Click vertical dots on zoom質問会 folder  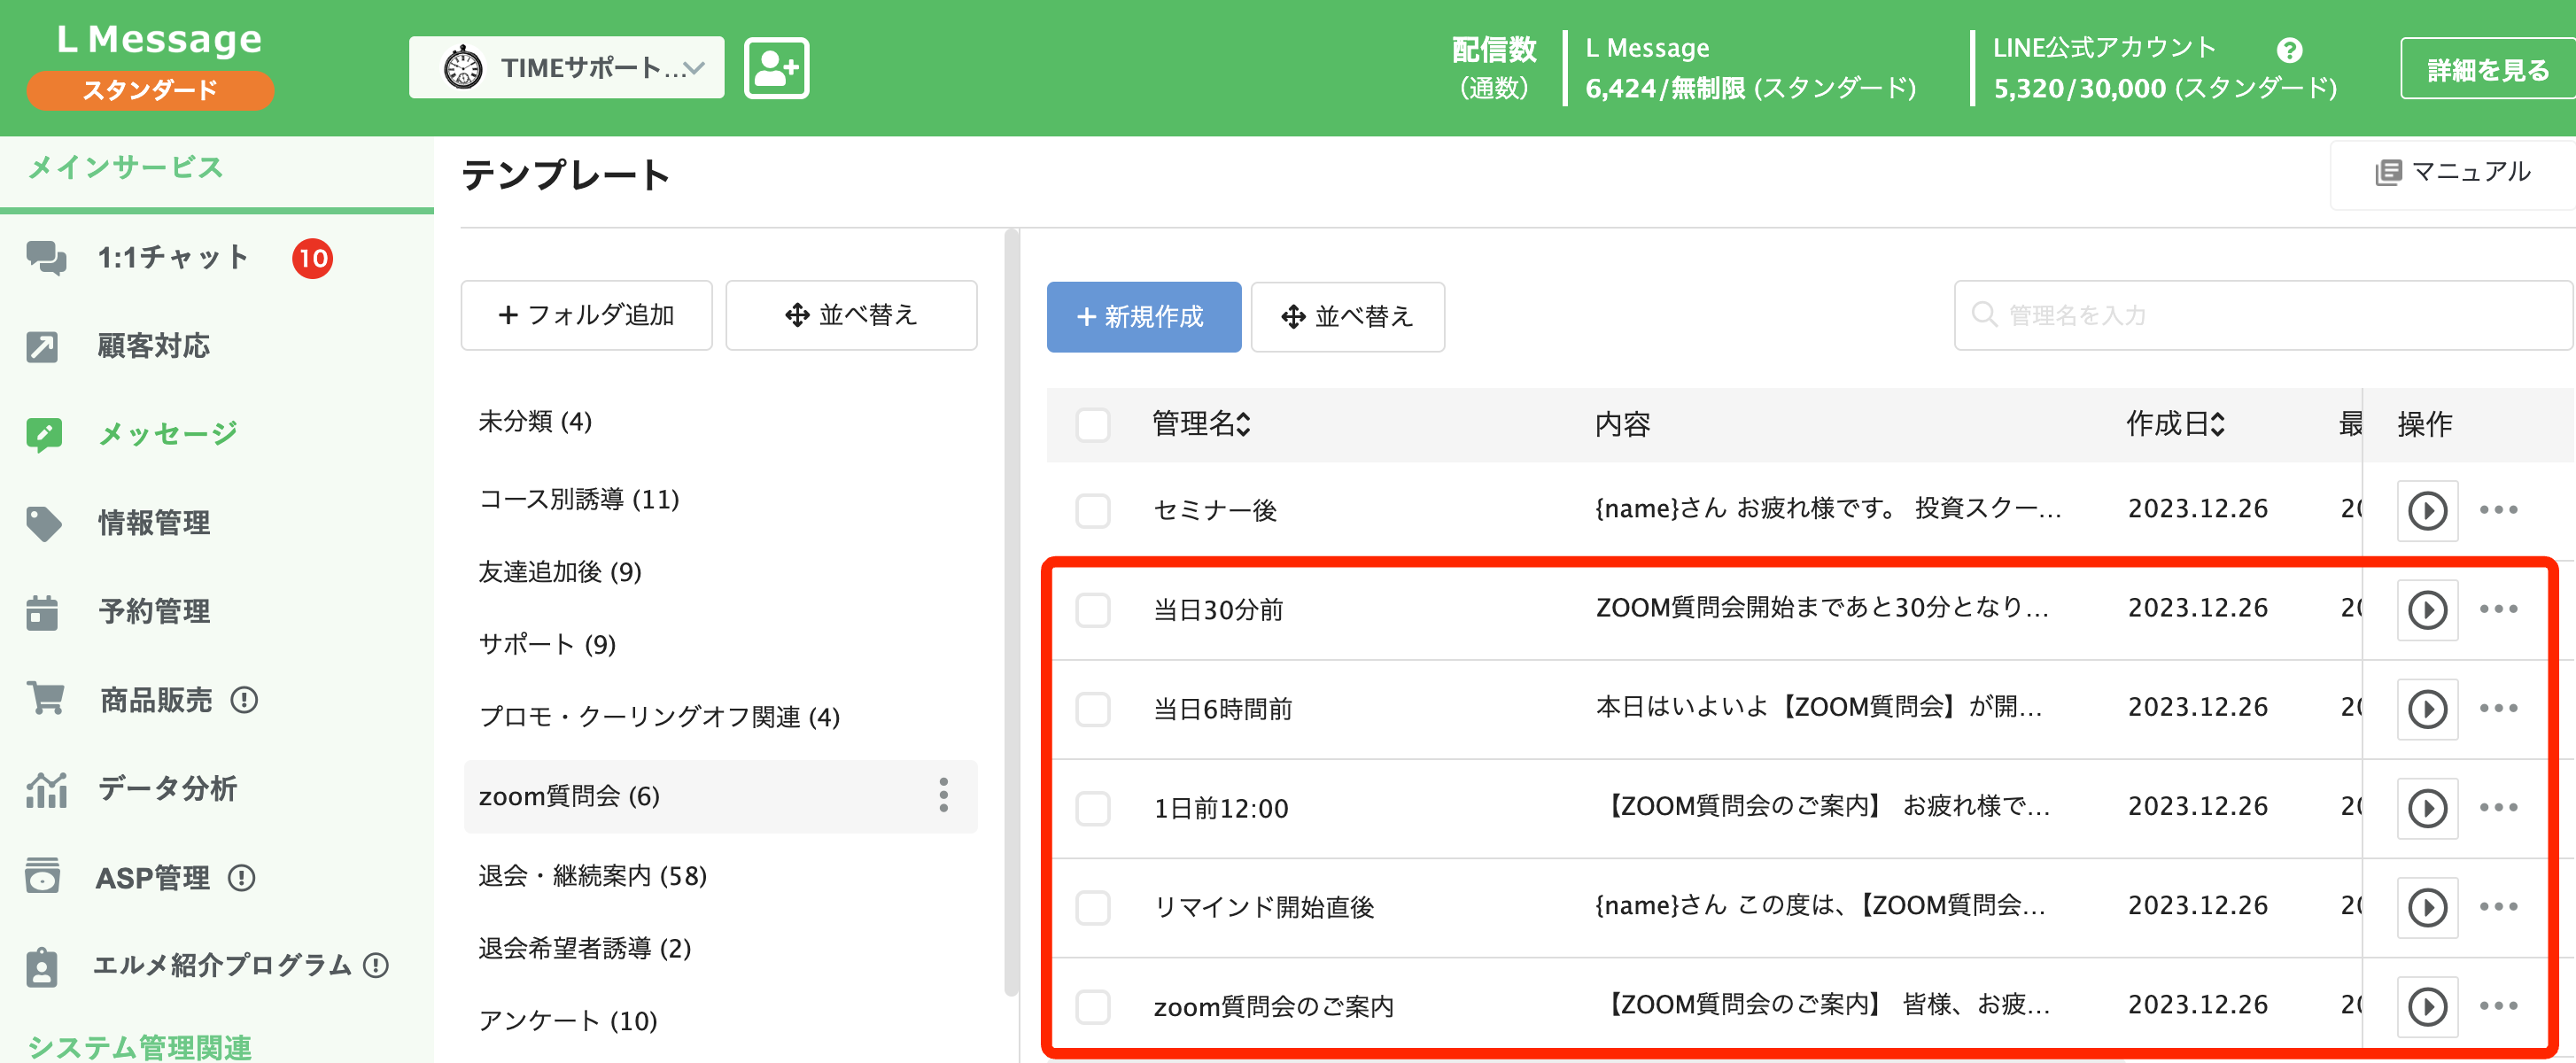click(x=943, y=795)
